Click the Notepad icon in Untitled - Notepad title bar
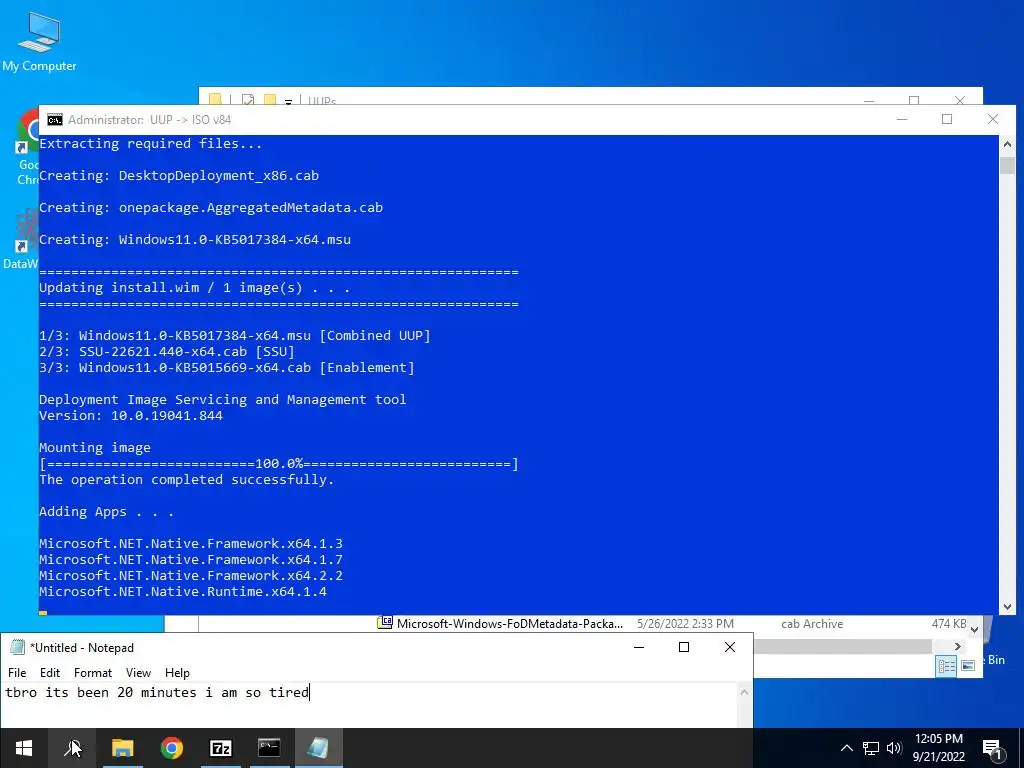This screenshot has height=768, width=1024. pyautogui.click(x=17, y=647)
